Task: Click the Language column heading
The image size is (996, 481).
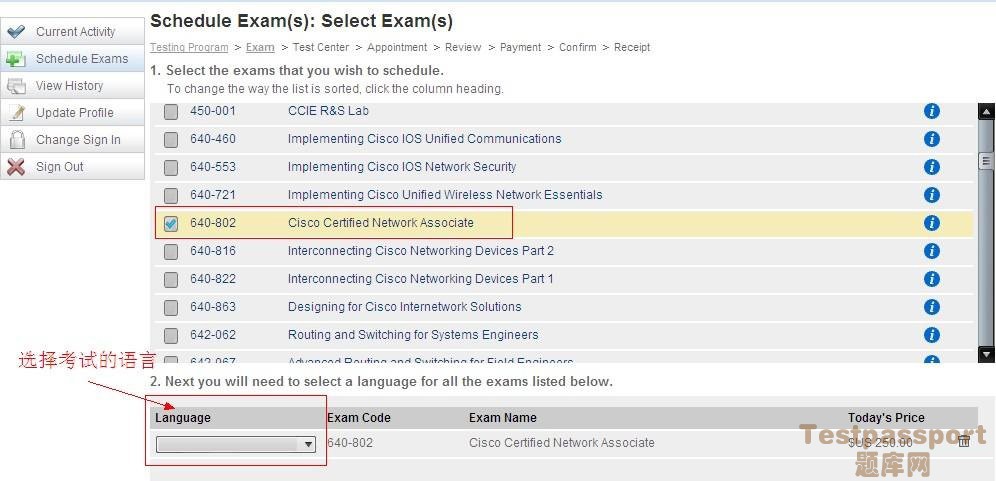Action: click(183, 417)
